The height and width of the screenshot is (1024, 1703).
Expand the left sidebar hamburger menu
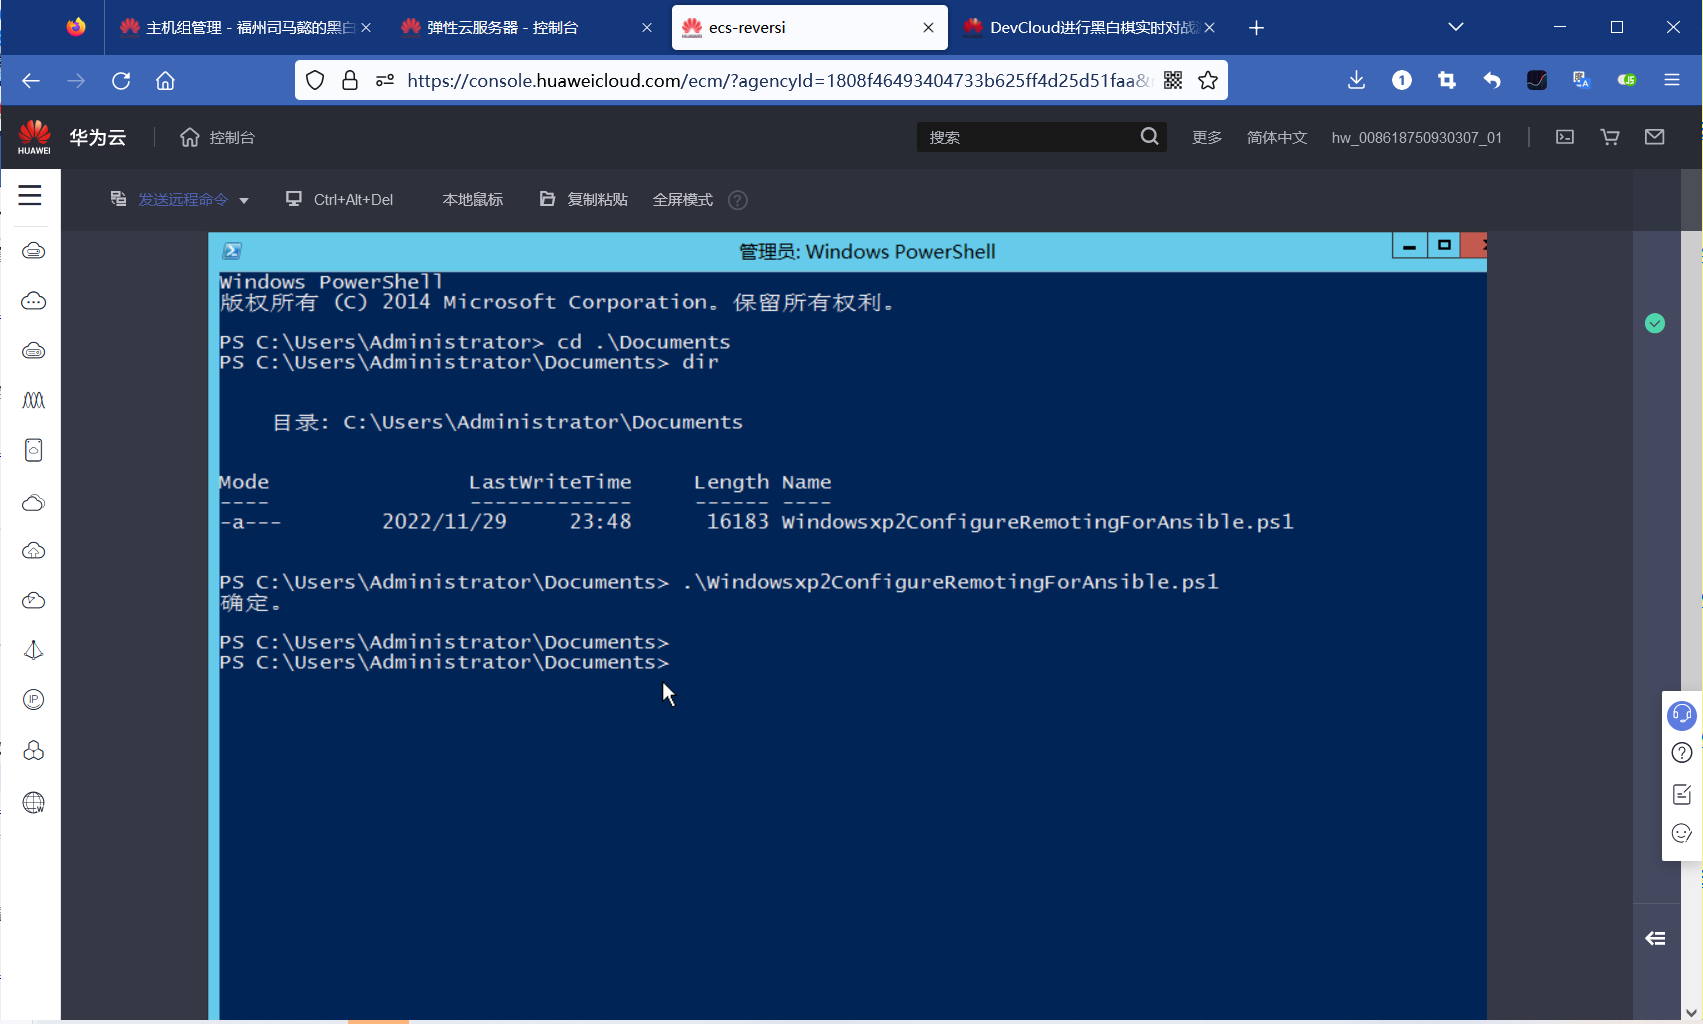30,196
